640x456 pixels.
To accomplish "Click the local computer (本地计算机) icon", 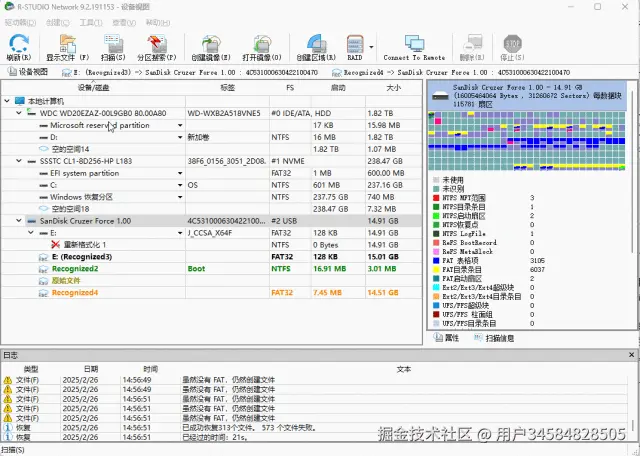I will coord(19,101).
